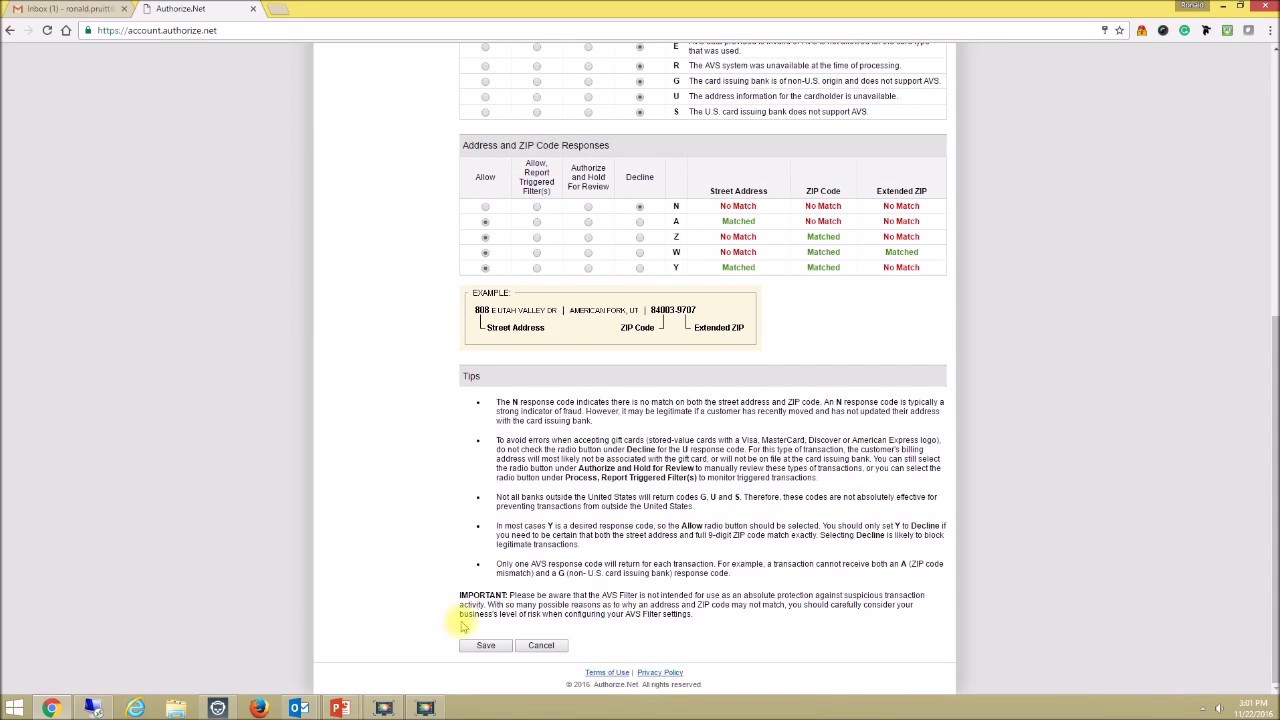Select Decline for response code G
The width and height of the screenshot is (1280, 720).
(640, 81)
